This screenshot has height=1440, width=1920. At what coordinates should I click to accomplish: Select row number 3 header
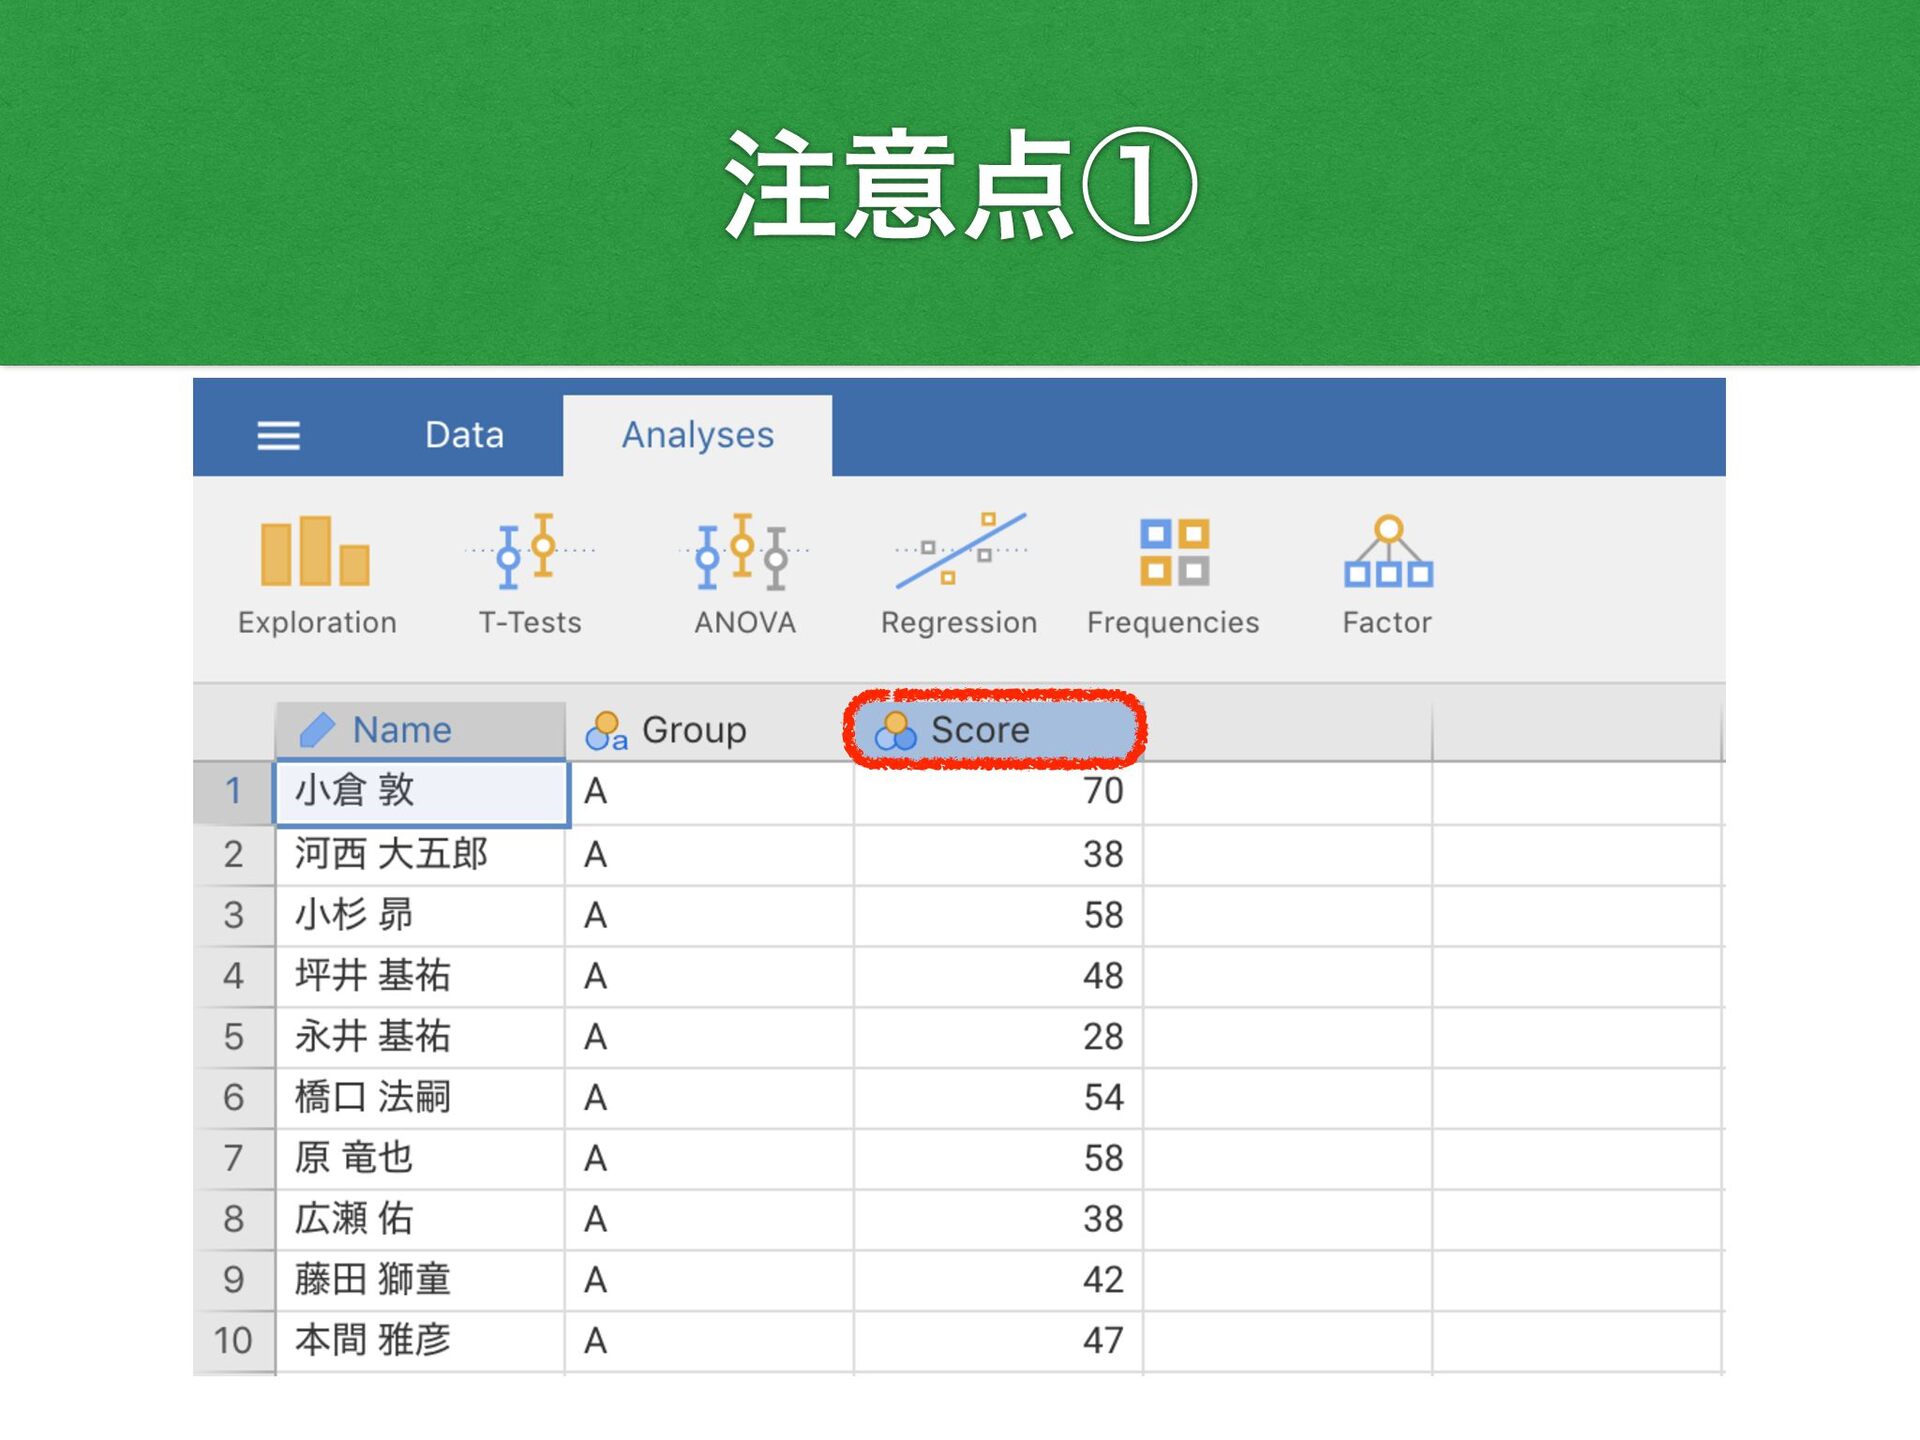[234, 916]
